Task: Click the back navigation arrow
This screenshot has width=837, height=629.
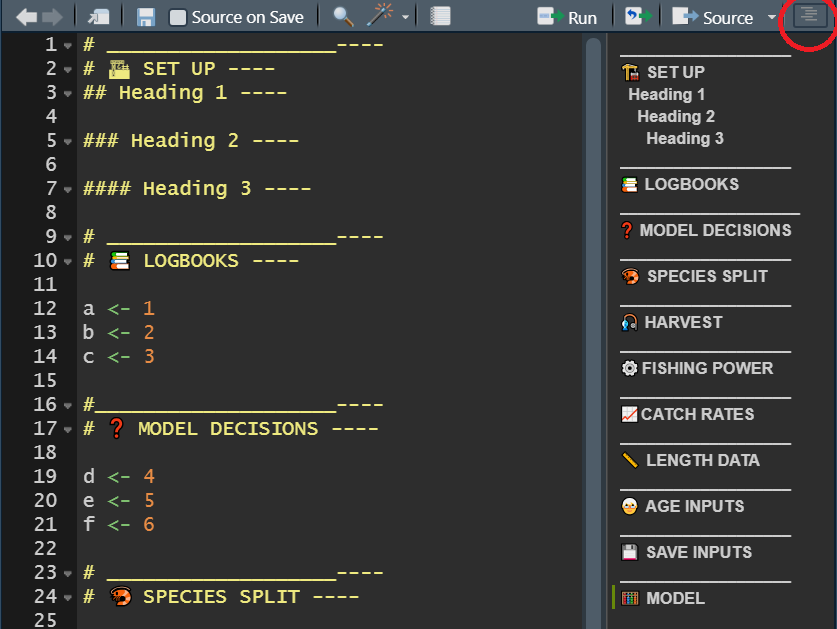Action: pos(26,17)
